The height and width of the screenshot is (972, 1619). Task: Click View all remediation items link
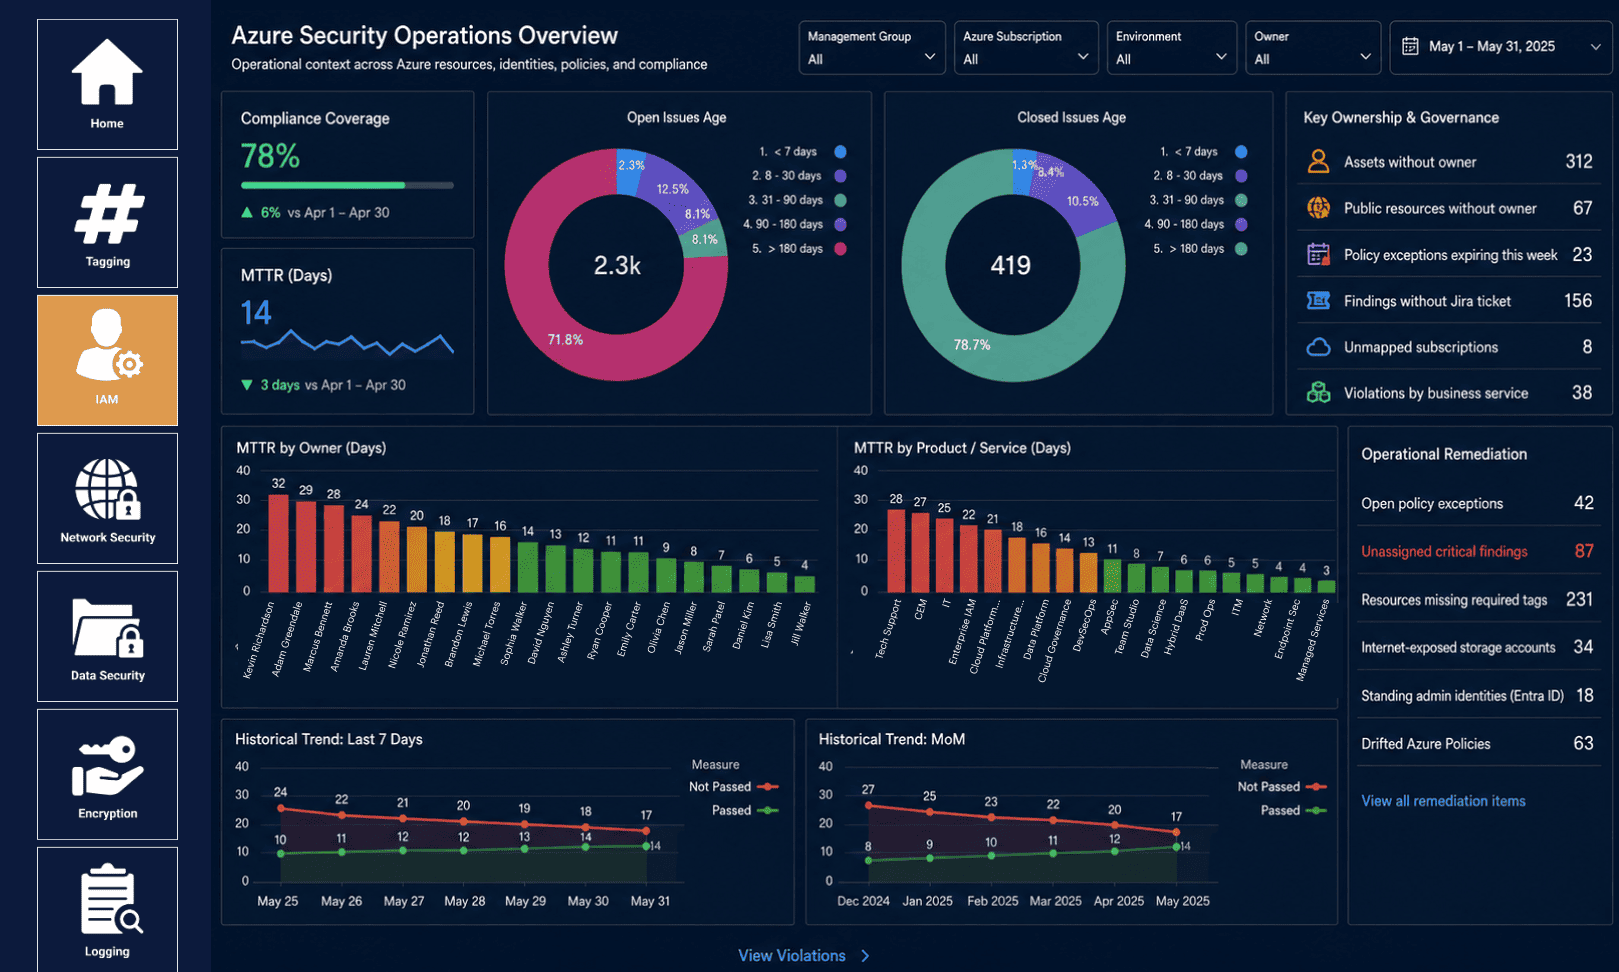pyautogui.click(x=1443, y=801)
